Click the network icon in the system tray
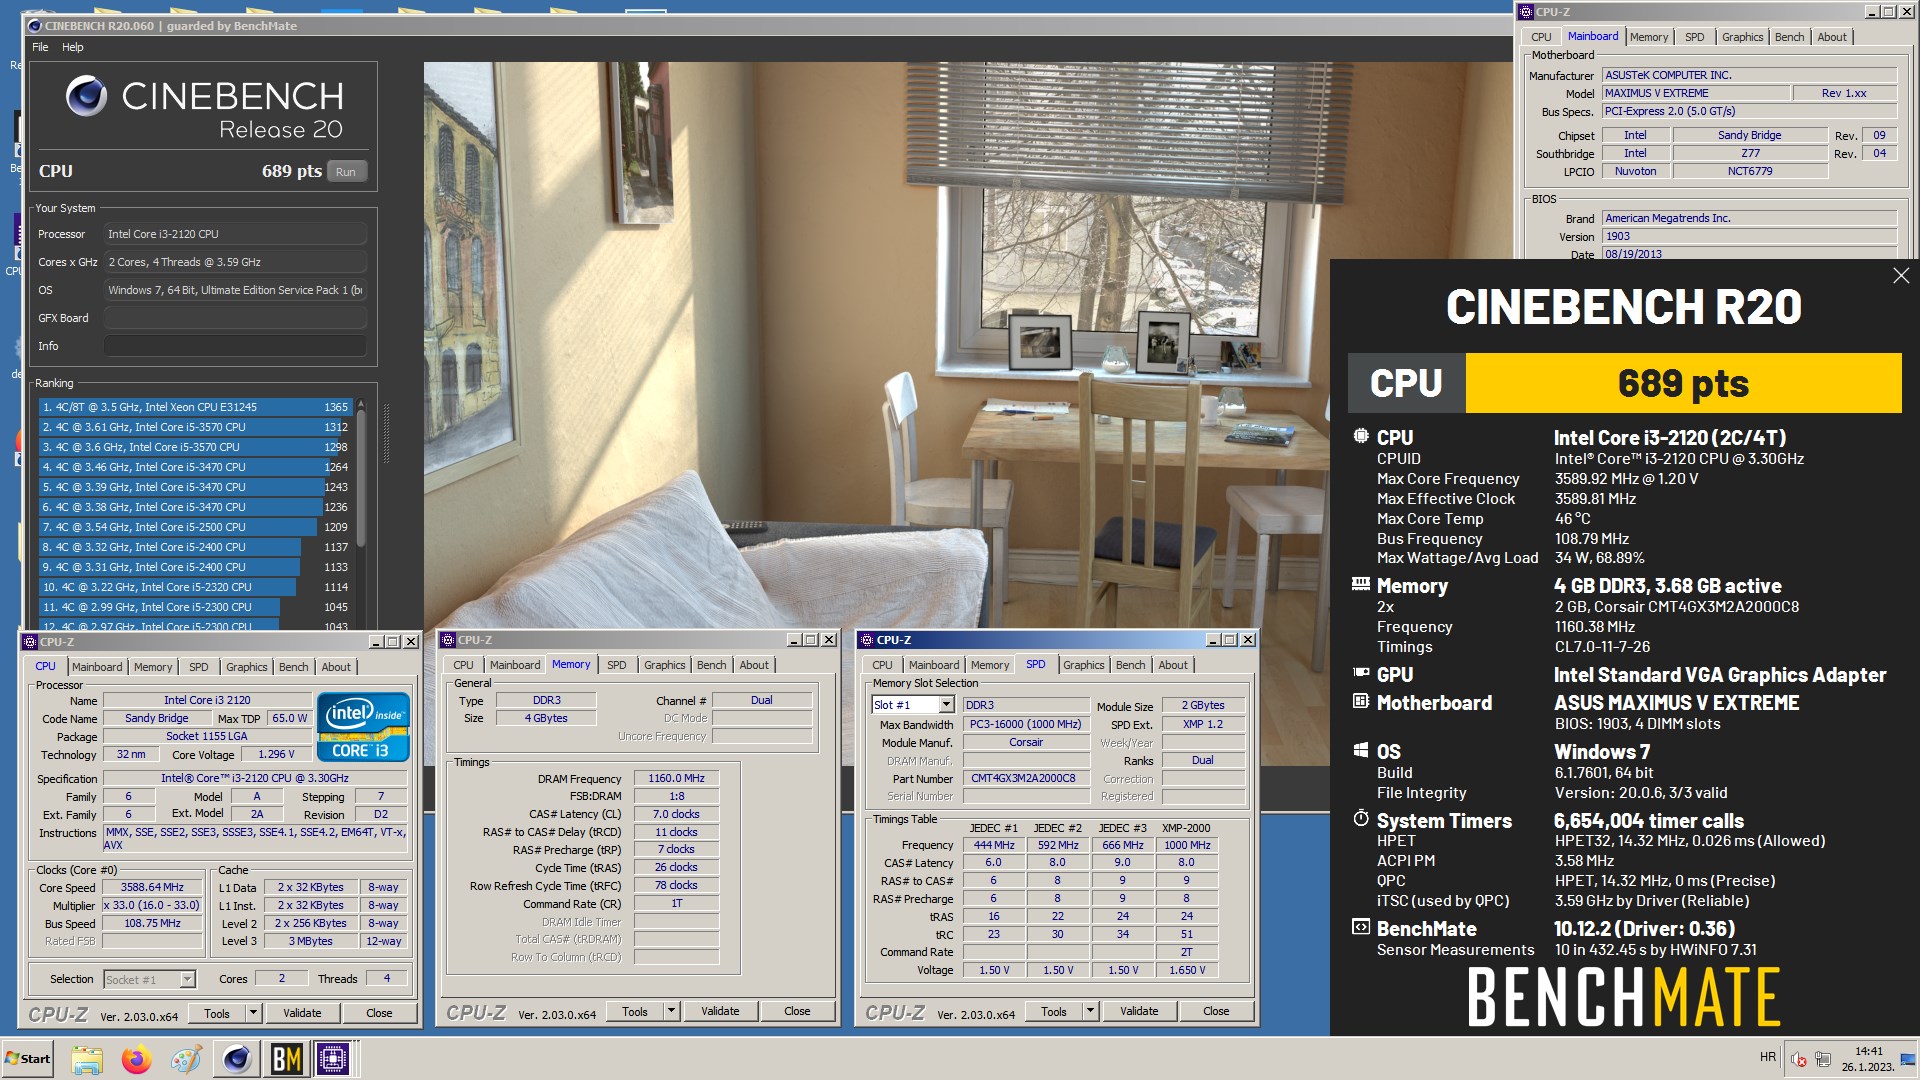This screenshot has width=1920, height=1080. (1822, 1059)
